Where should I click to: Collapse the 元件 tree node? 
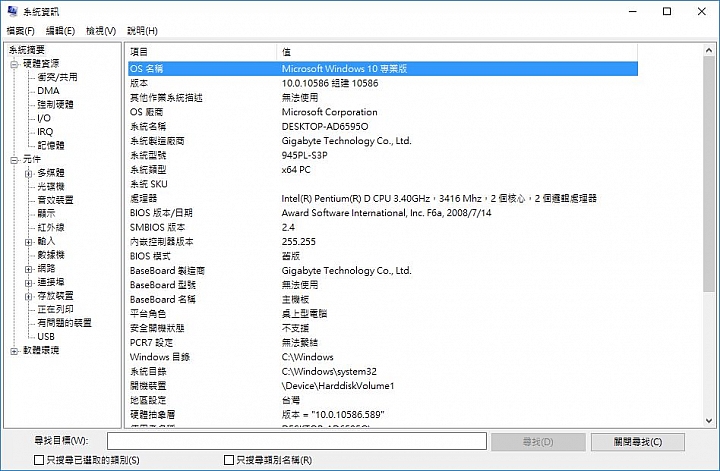point(15,160)
